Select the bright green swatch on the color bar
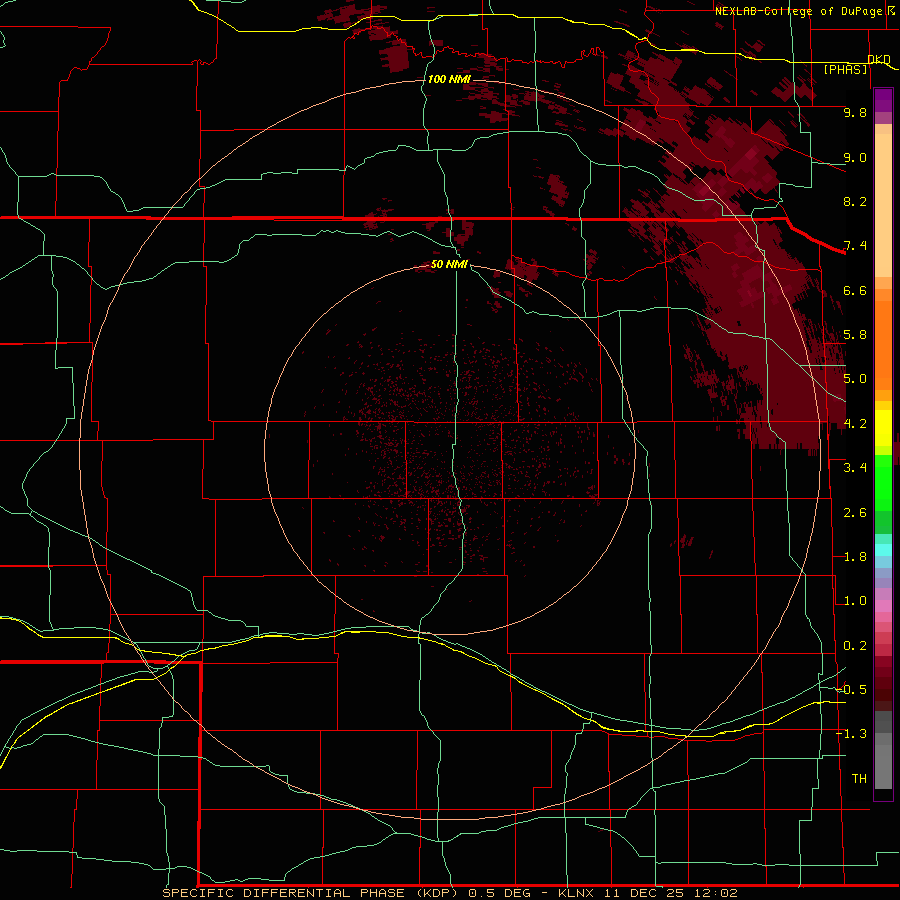 pos(883,482)
